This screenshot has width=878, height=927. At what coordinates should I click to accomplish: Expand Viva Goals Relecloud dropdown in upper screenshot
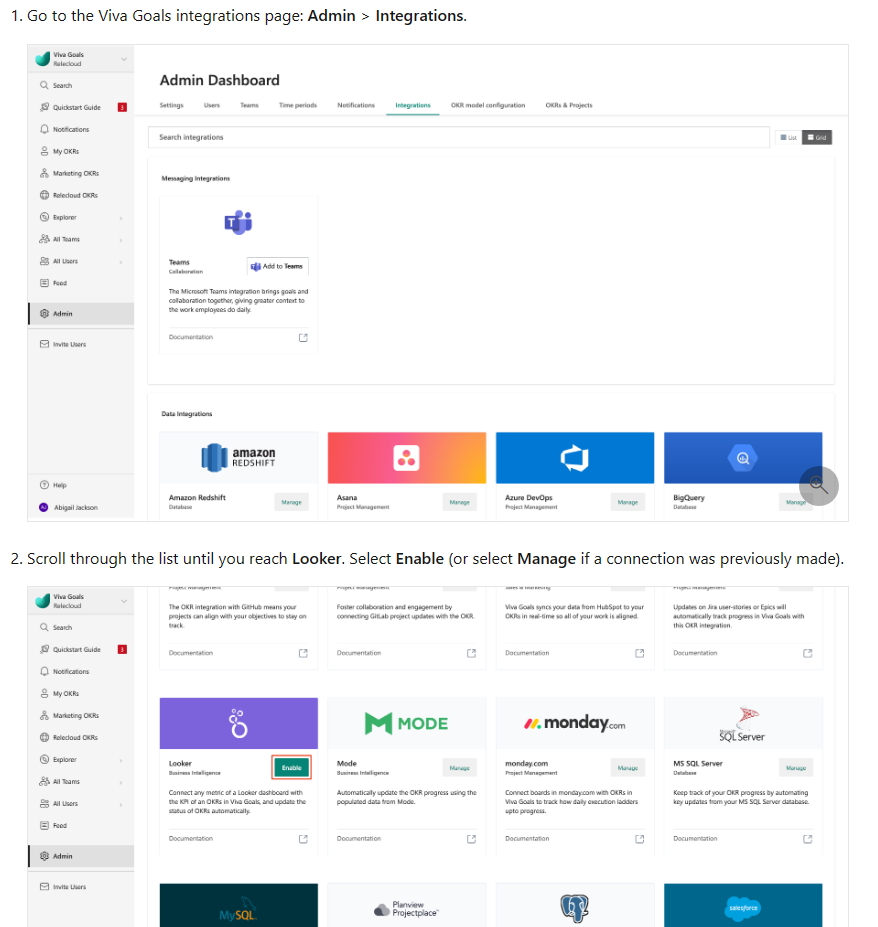pyautogui.click(x=124, y=59)
